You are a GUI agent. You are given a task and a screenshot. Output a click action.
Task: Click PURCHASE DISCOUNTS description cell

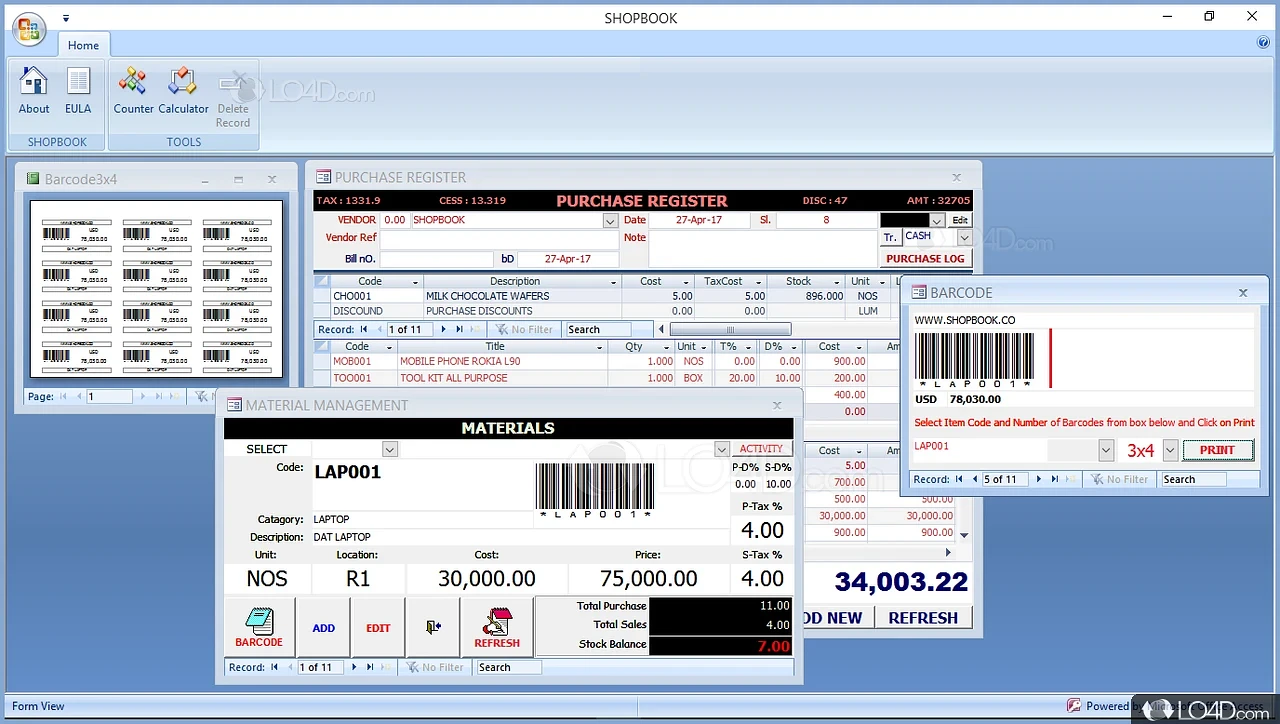(x=523, y=311)
